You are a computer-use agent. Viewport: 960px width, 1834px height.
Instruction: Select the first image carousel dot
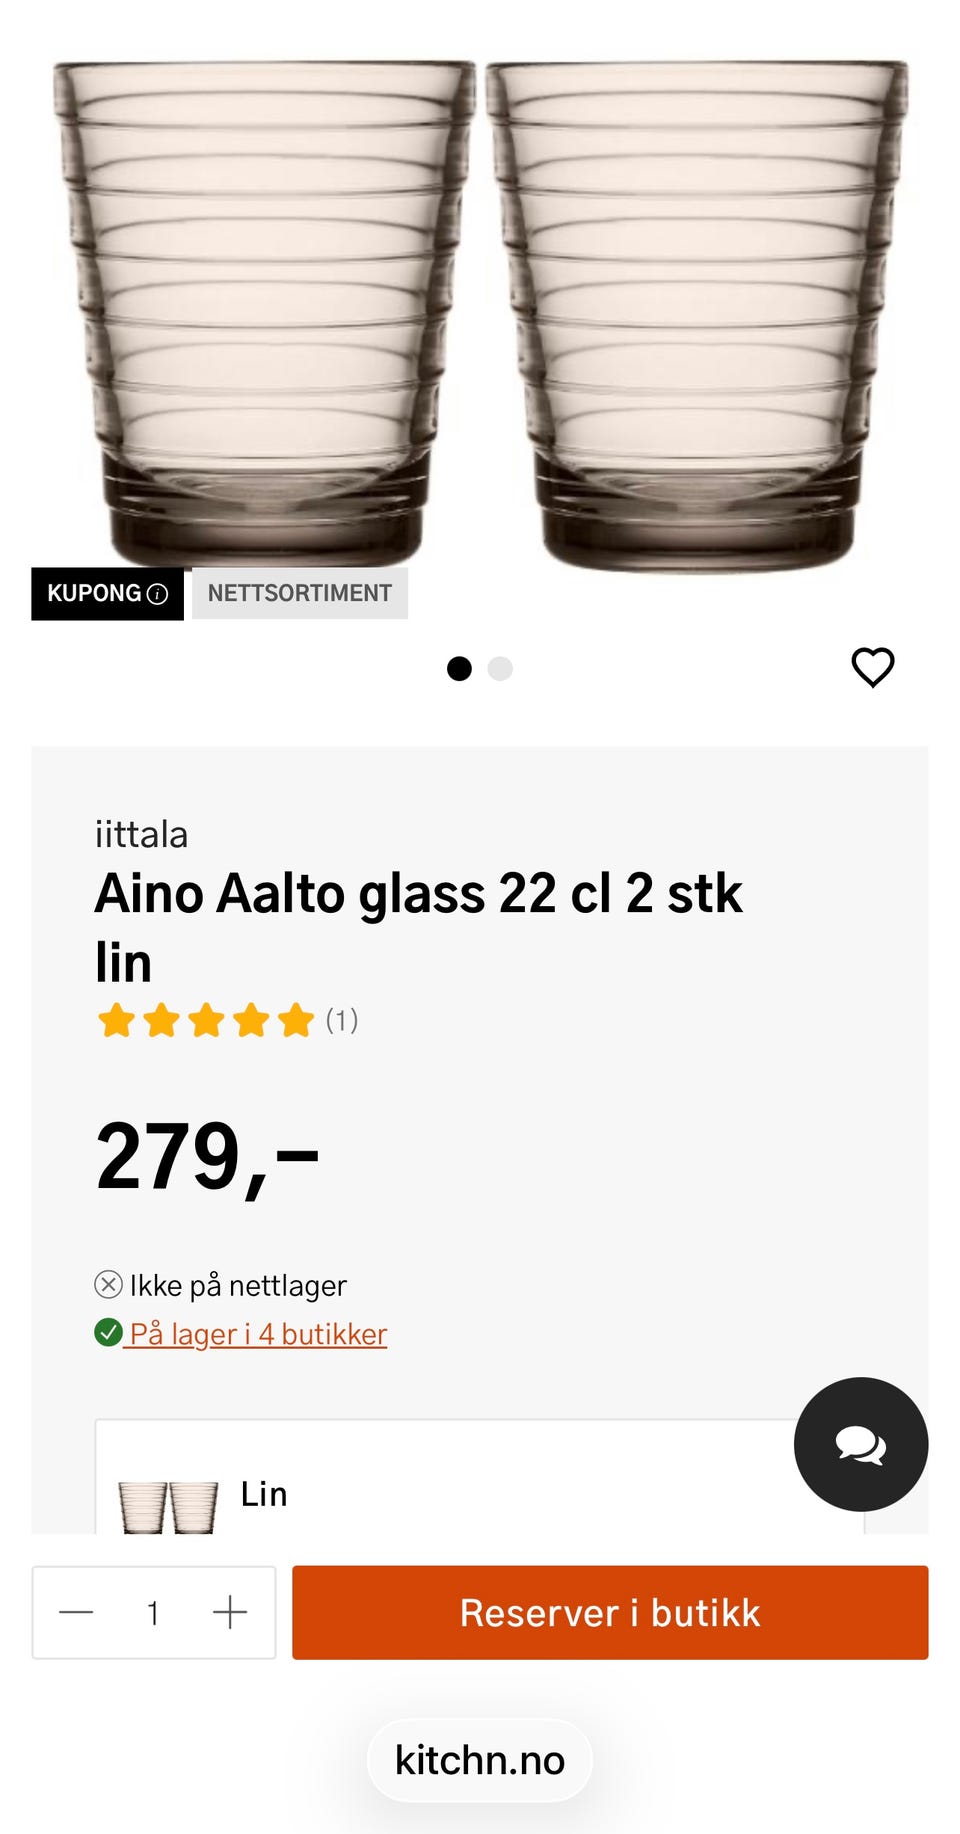pyautogui.click(x=459, y=668)
